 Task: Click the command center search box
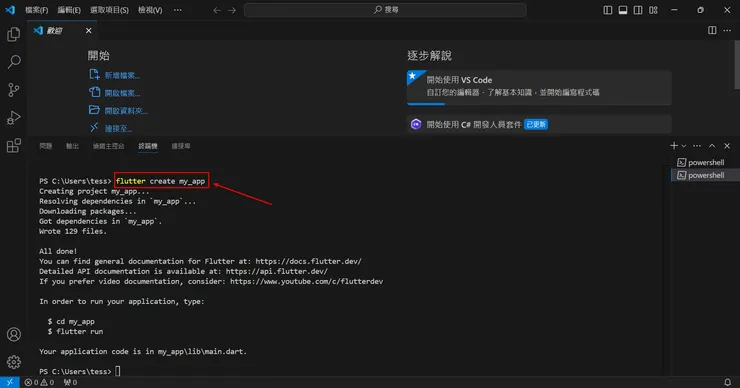tap(385, 10)
